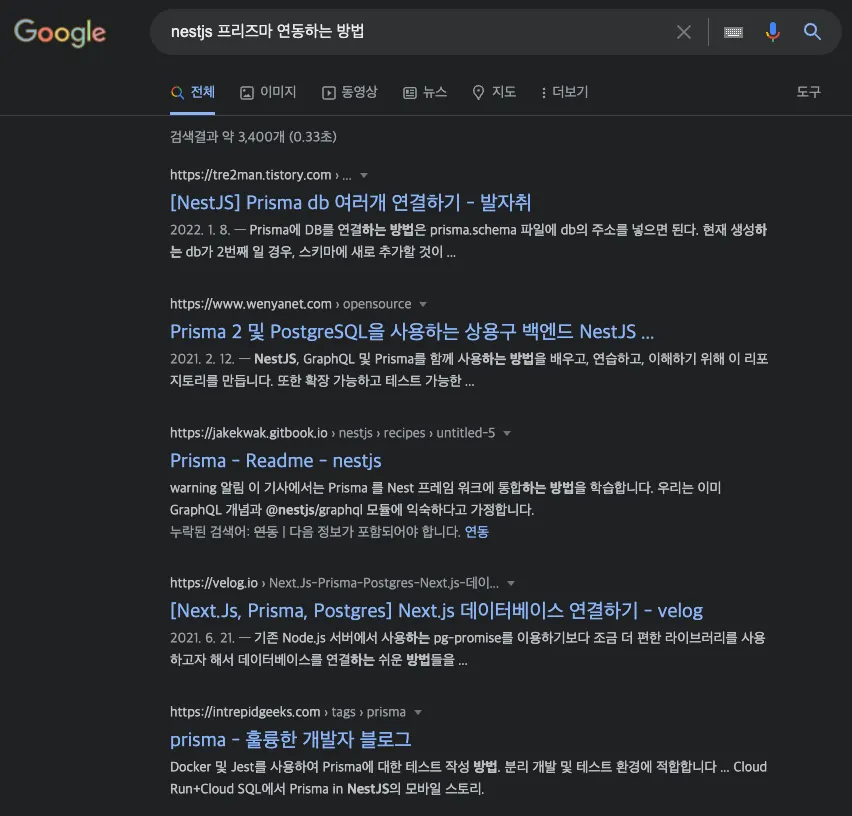The width and height of the screenshot is (852, 816).
Task: Click the '2021. 6. 21.' snippet date
Action: (202, 638)
